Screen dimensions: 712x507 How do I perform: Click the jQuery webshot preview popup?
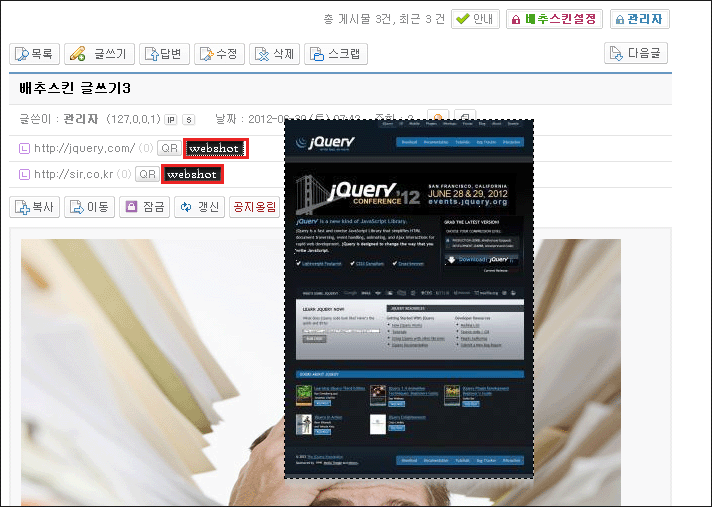click(409, 299)
